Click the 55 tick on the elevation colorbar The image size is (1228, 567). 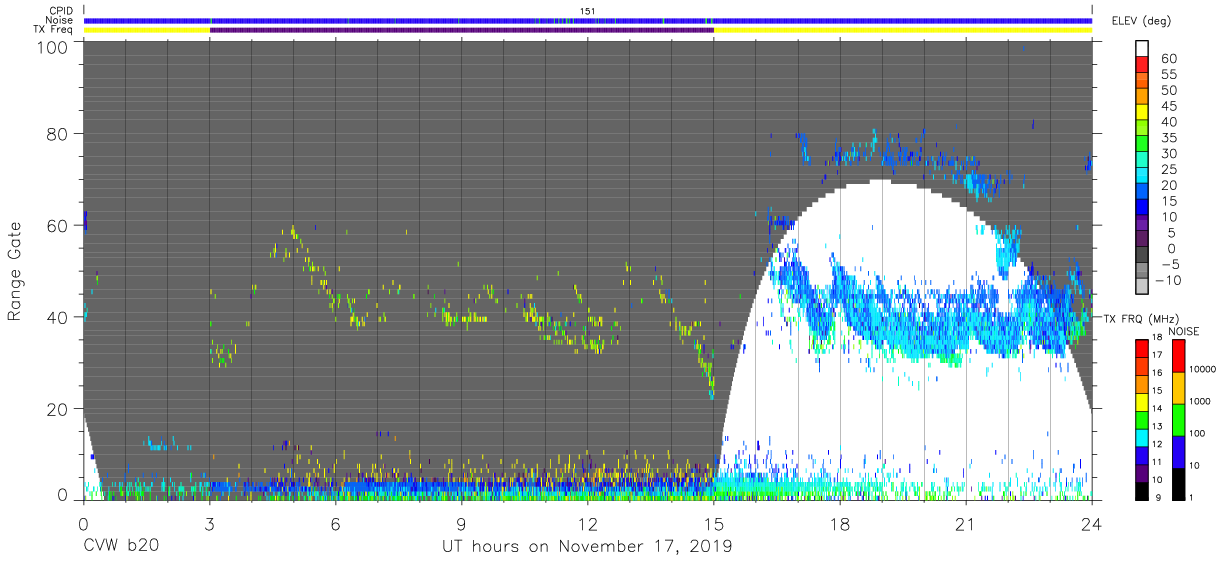click(x=1170, y=75)
